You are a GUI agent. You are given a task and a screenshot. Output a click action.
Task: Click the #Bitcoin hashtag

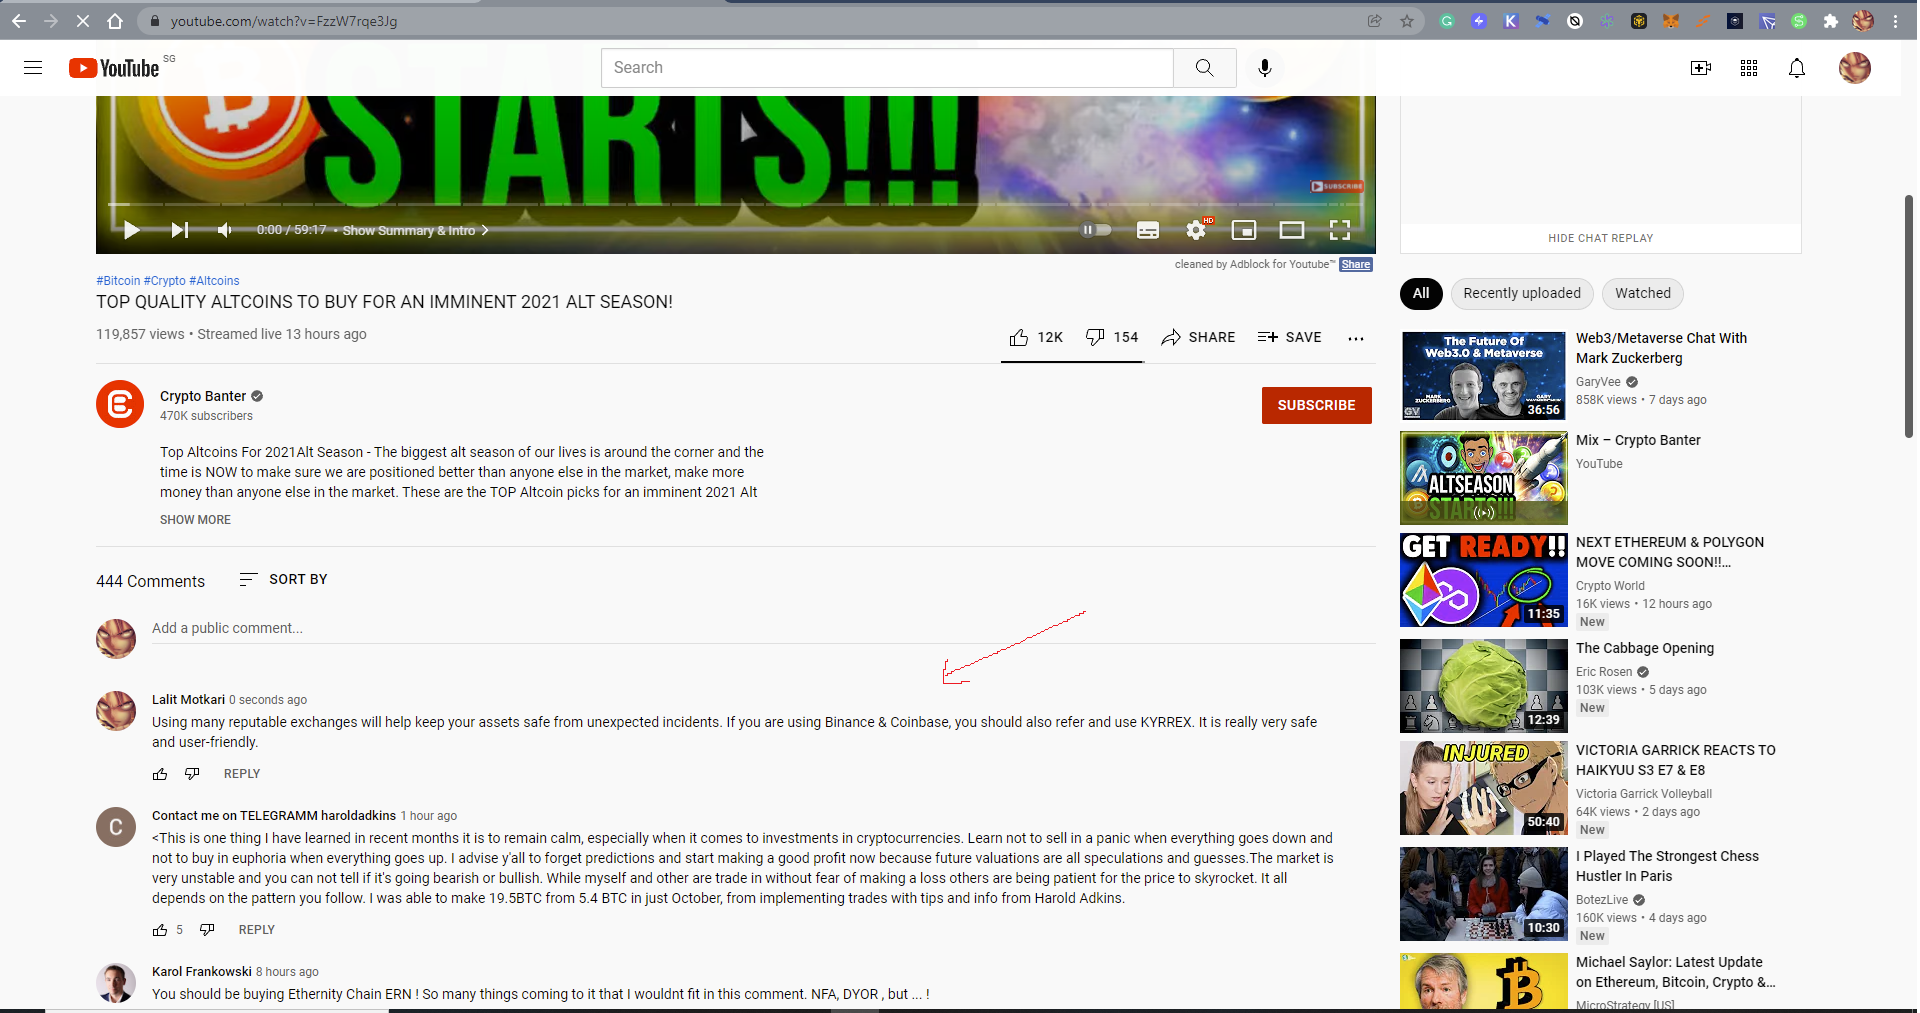[x=118, y=281]
